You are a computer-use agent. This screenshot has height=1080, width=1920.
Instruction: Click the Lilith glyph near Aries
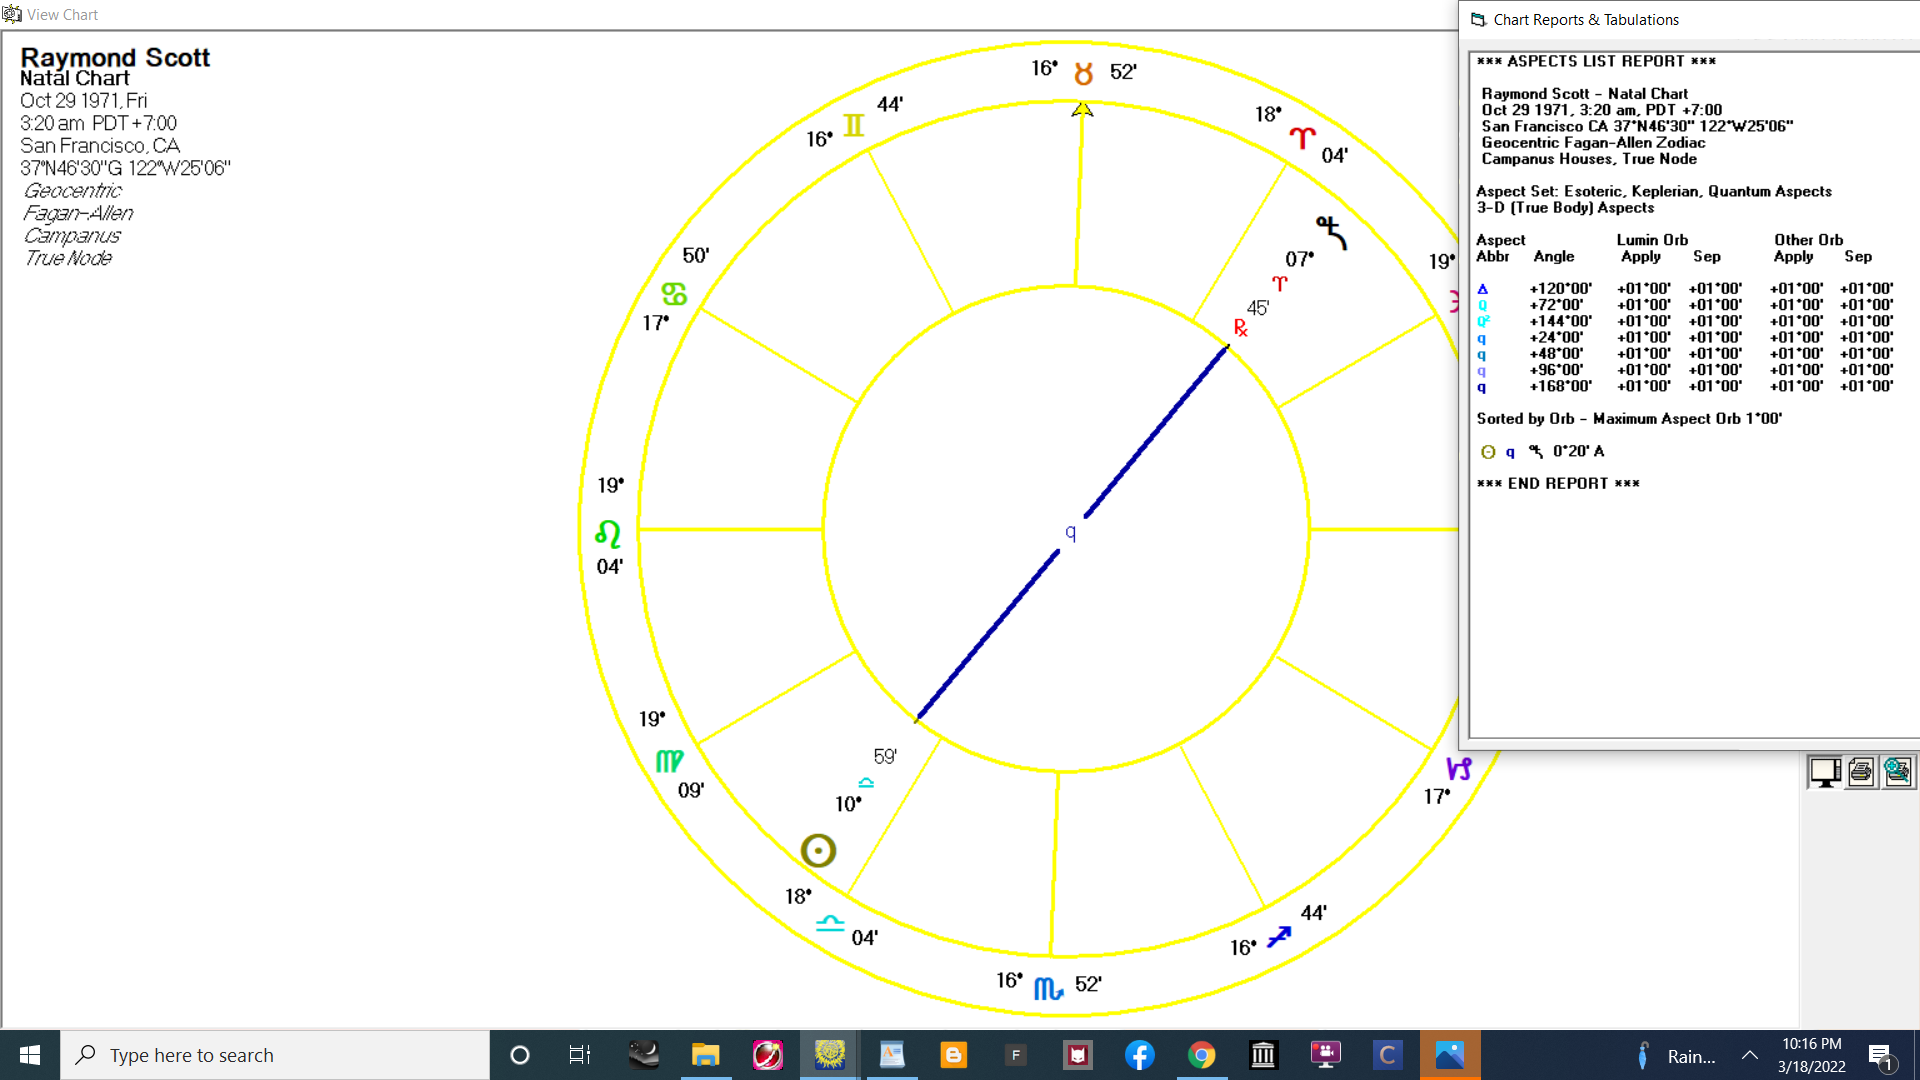coord(1332,232)
